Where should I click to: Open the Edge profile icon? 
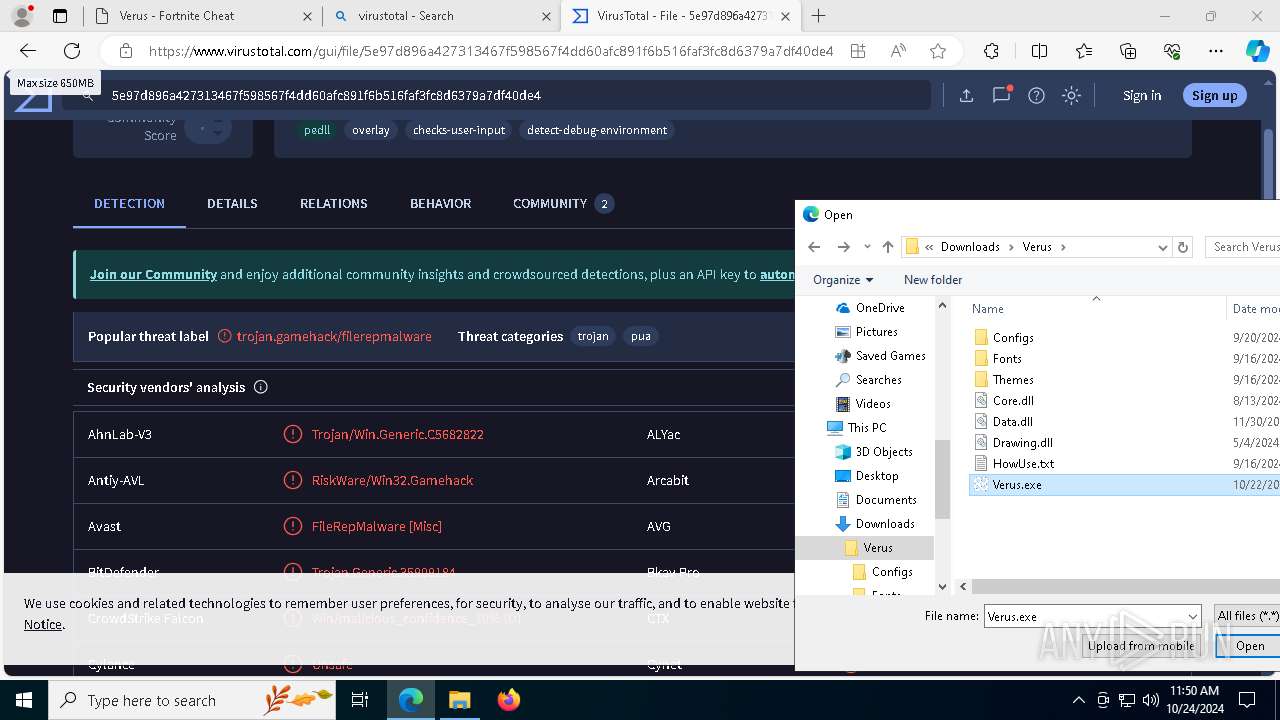pyautogui.click(x=22, y=16)
